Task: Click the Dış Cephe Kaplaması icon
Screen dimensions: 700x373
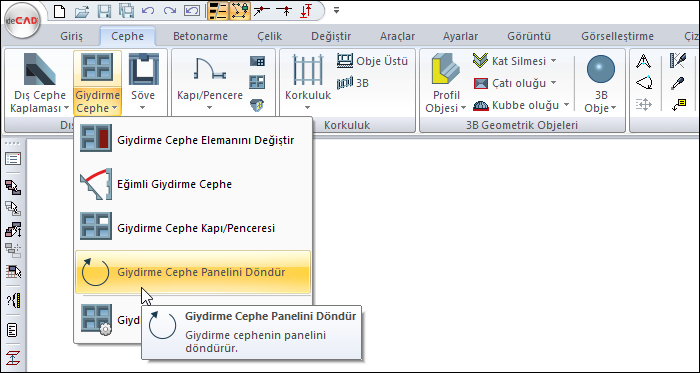Action: click(40, 69)
